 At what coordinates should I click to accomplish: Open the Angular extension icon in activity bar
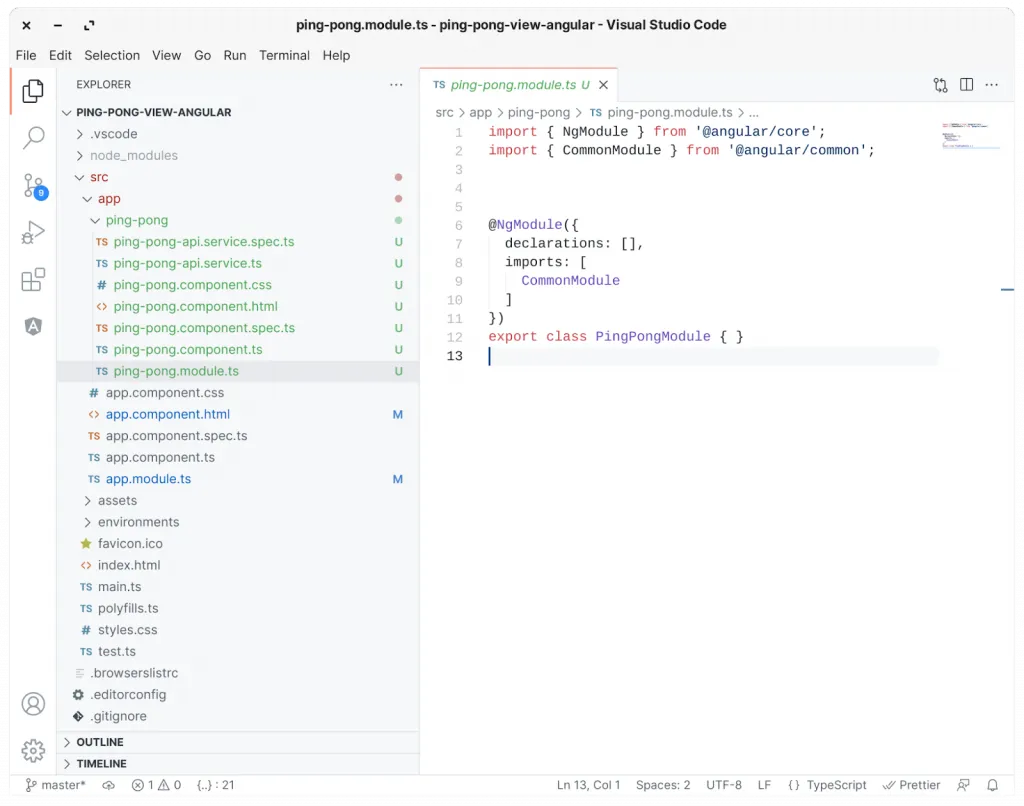pyautogui.click(x=33, y=326)
